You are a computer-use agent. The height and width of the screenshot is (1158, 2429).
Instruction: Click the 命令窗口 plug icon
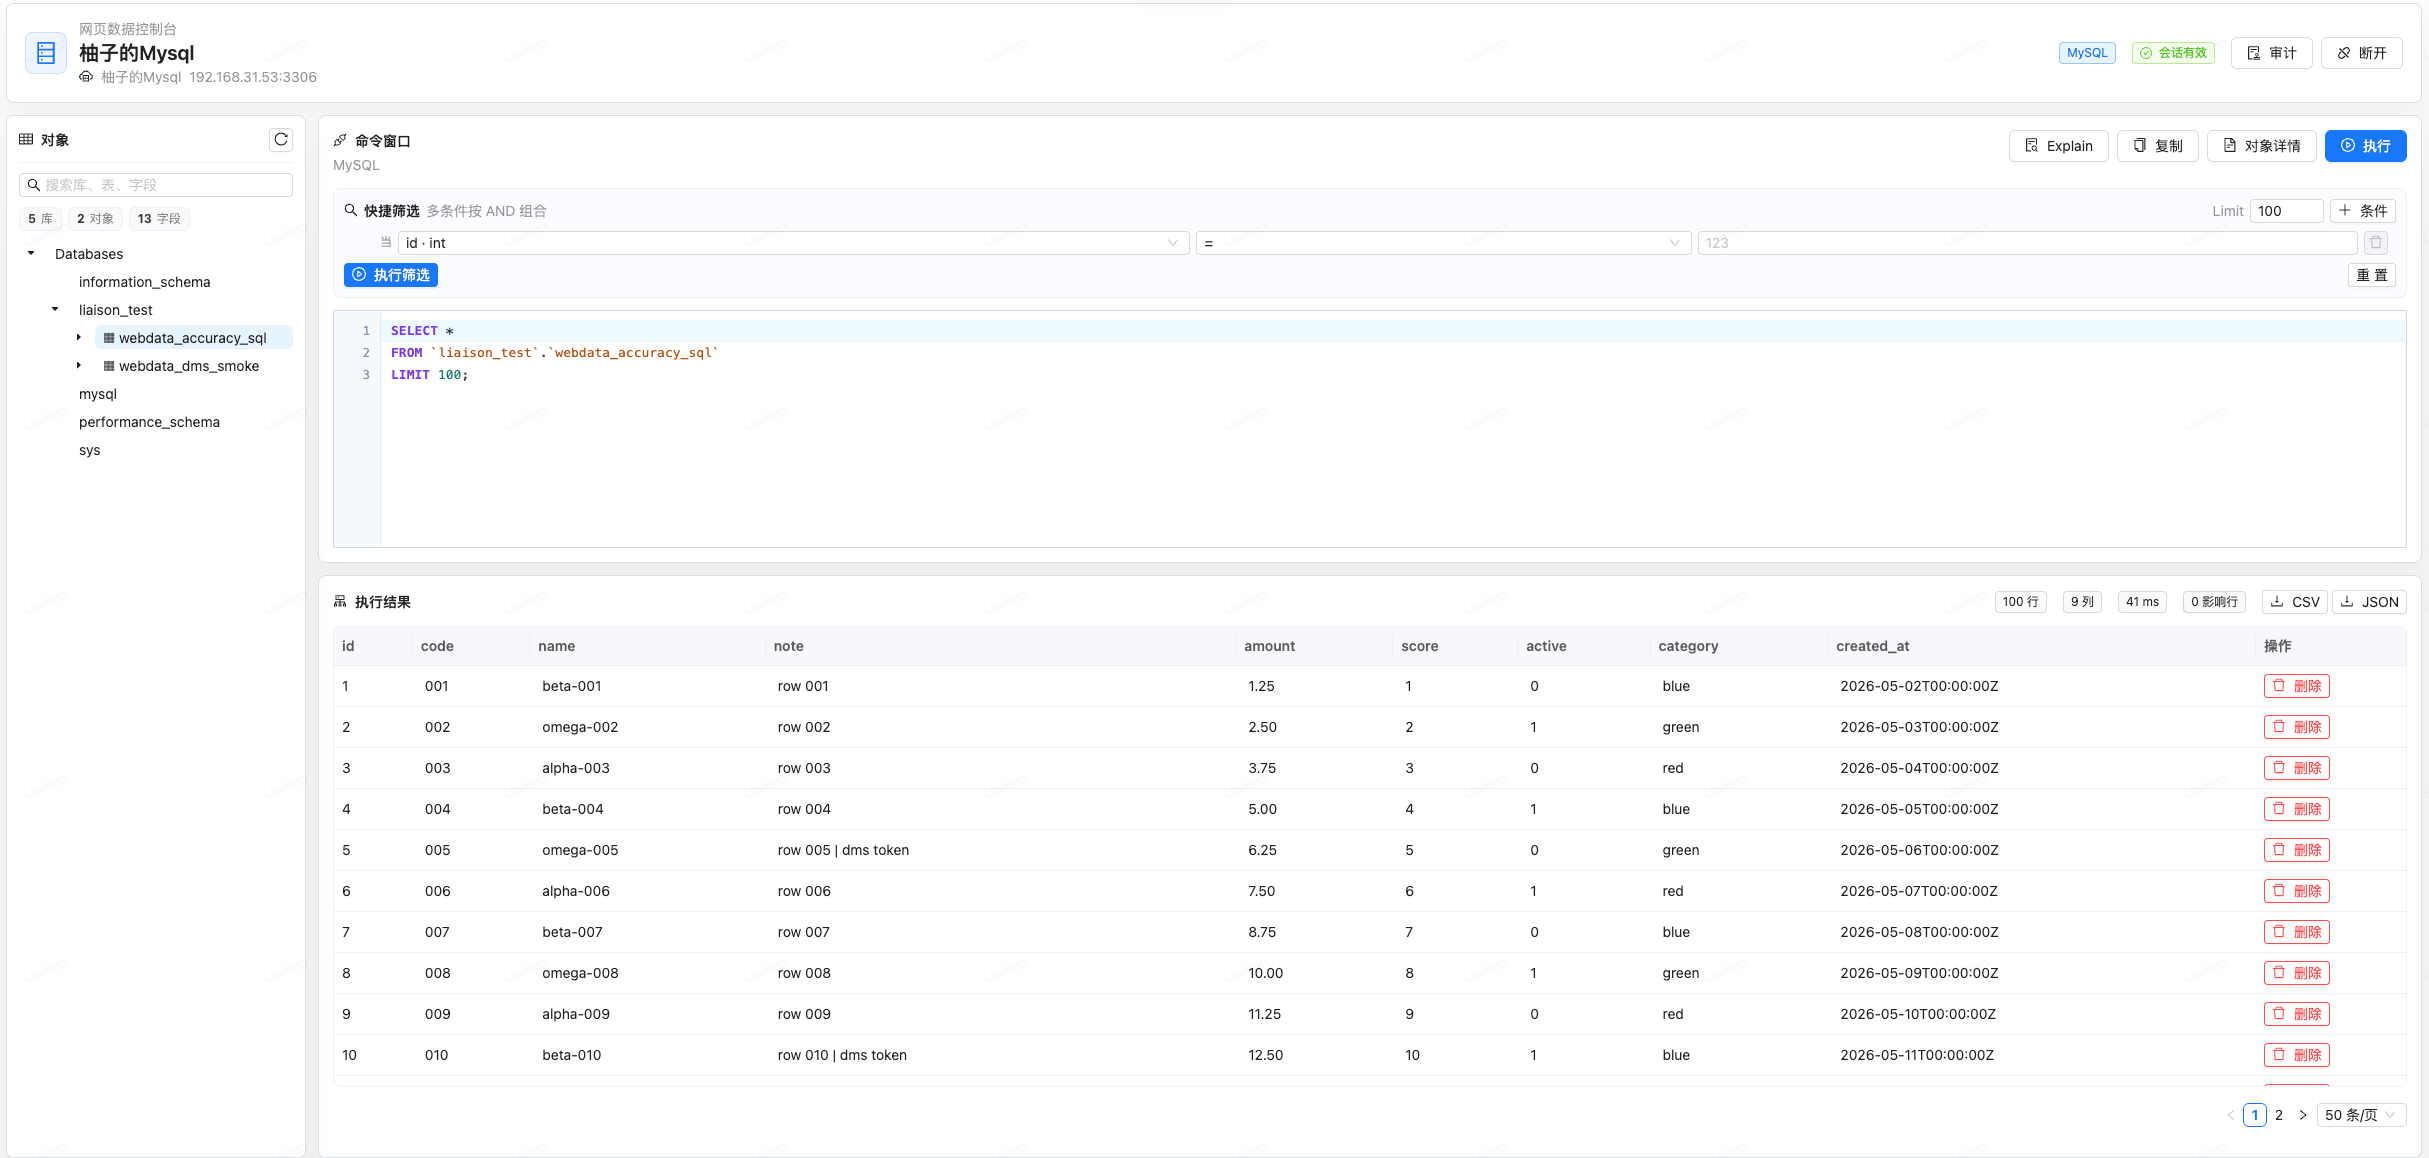[x=340, y=141]
